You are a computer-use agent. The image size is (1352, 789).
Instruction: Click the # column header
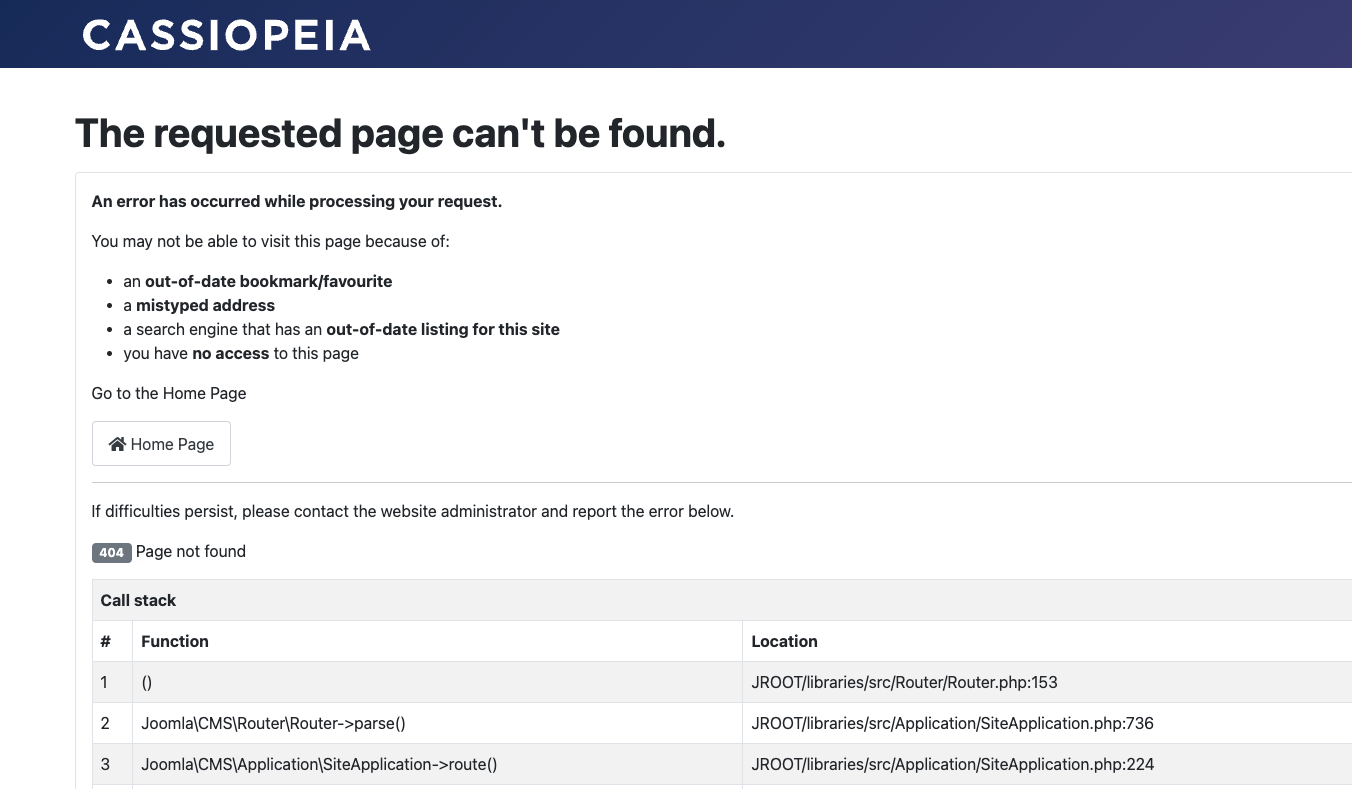coord(106,641)
